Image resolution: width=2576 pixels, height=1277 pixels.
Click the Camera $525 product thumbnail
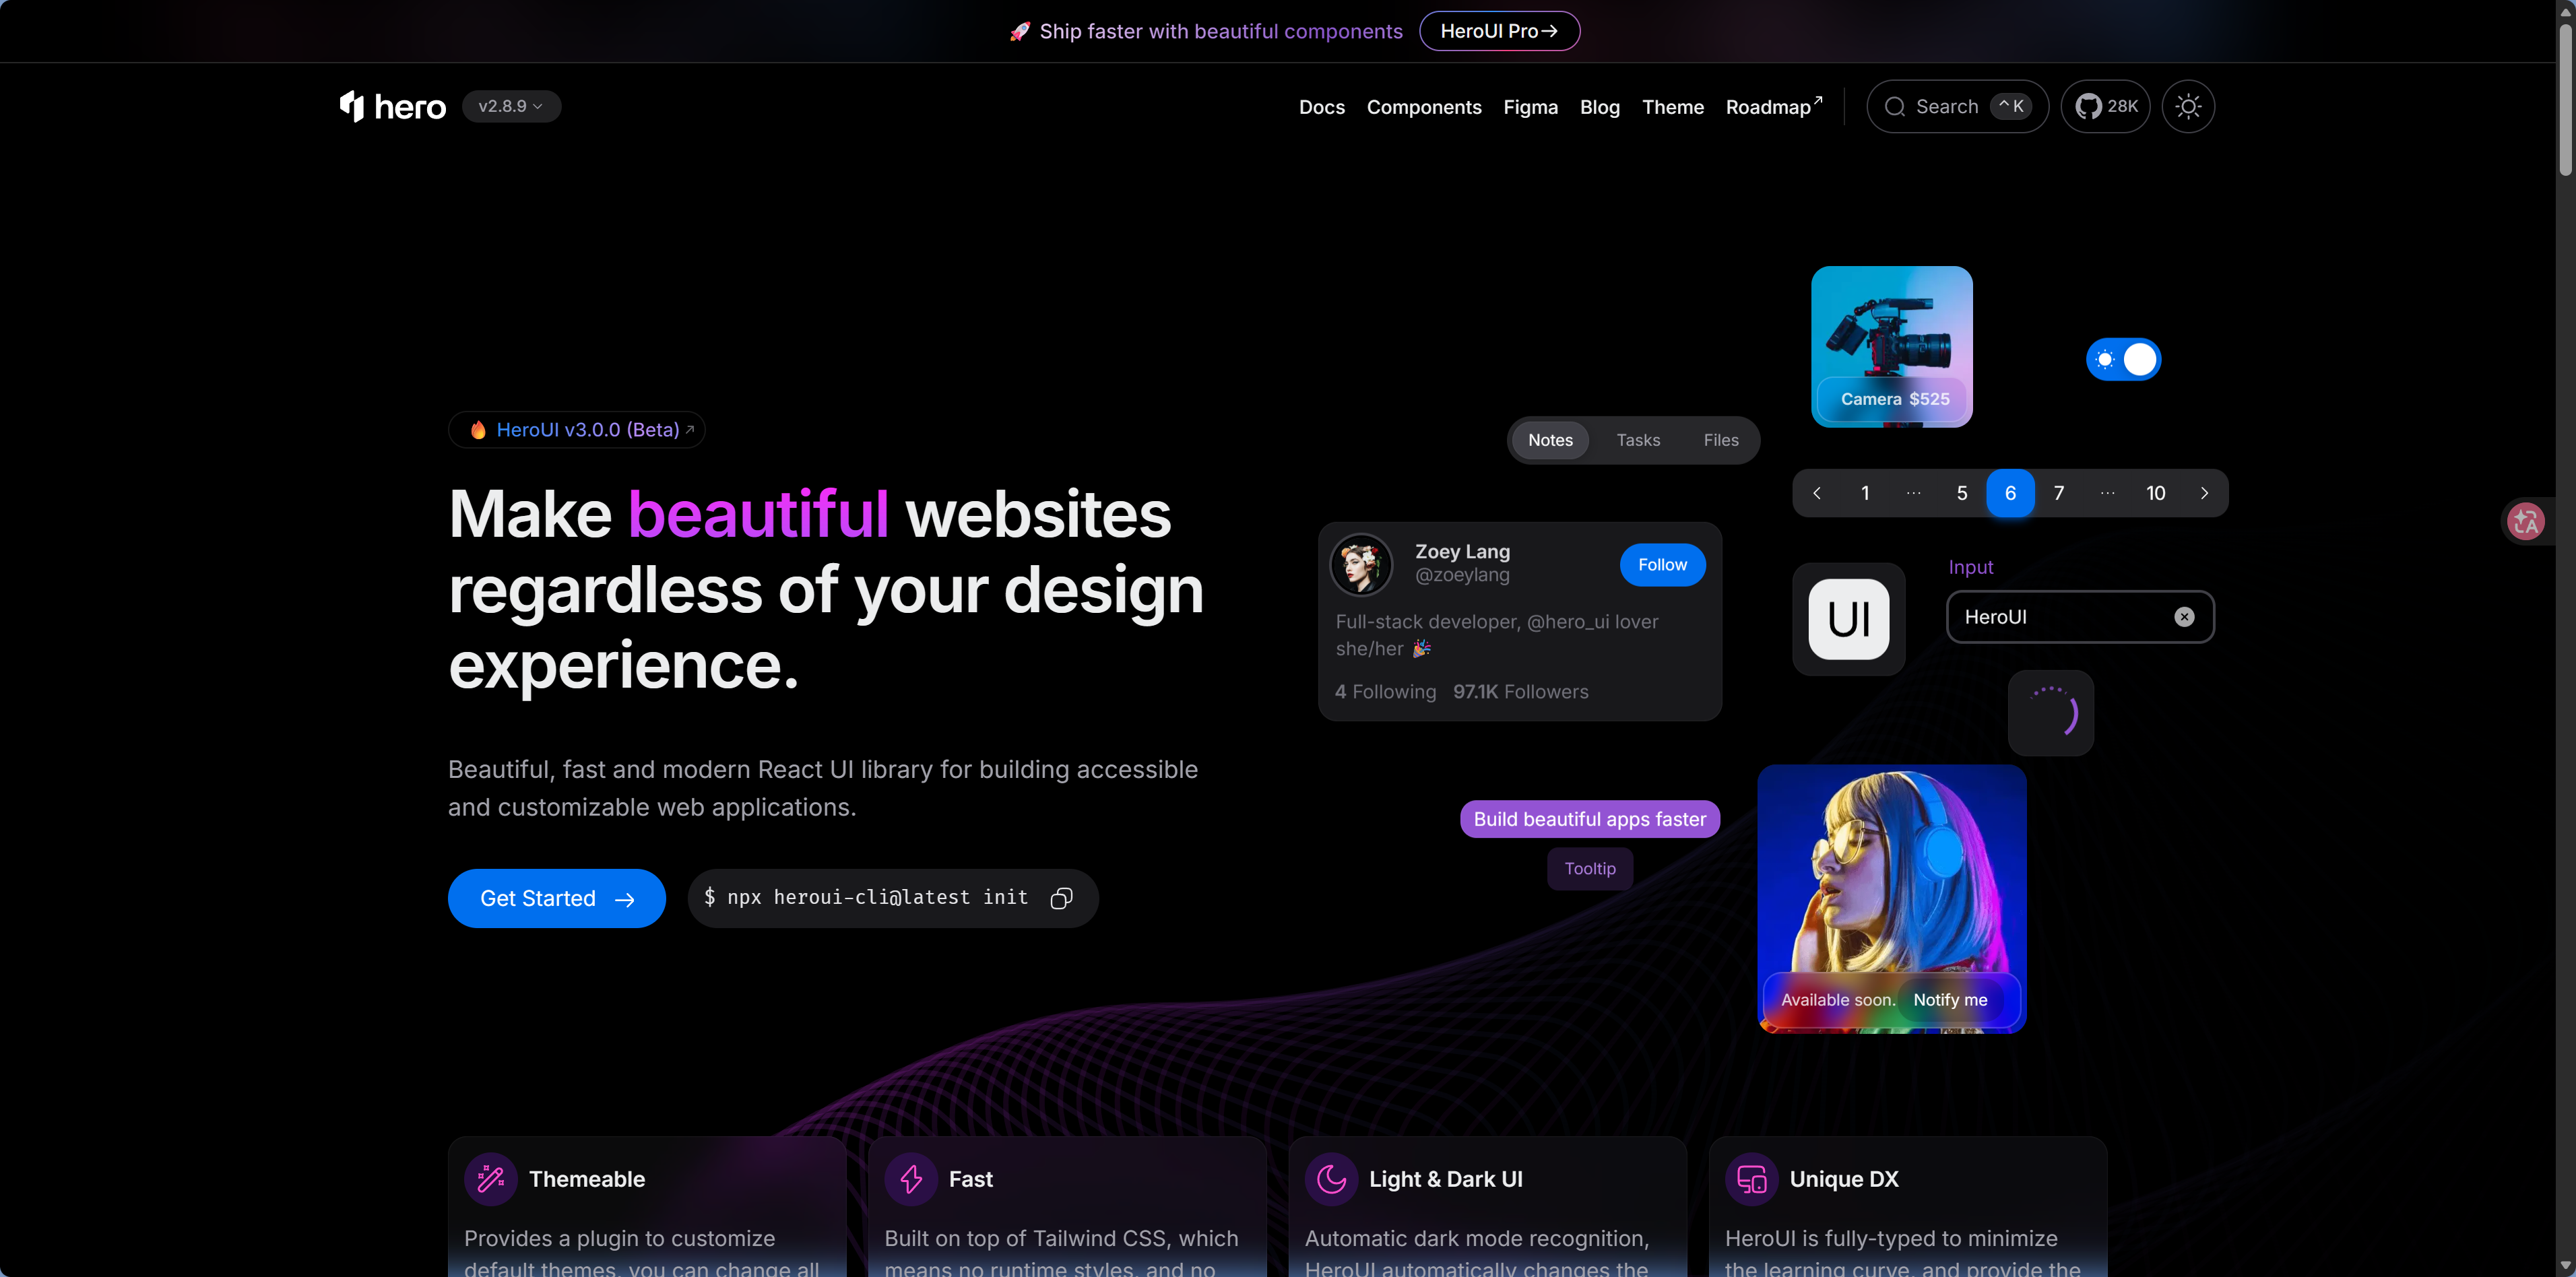click(x=1891, y=346)
